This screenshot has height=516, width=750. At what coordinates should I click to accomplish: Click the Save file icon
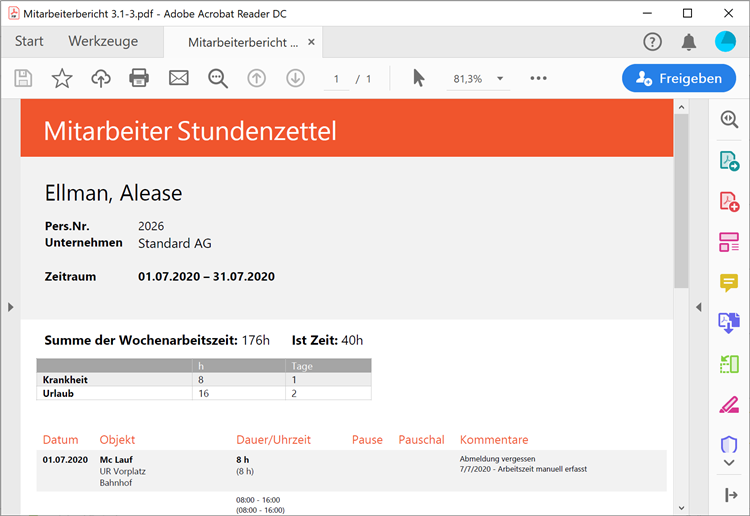click(x=23, y=78)
